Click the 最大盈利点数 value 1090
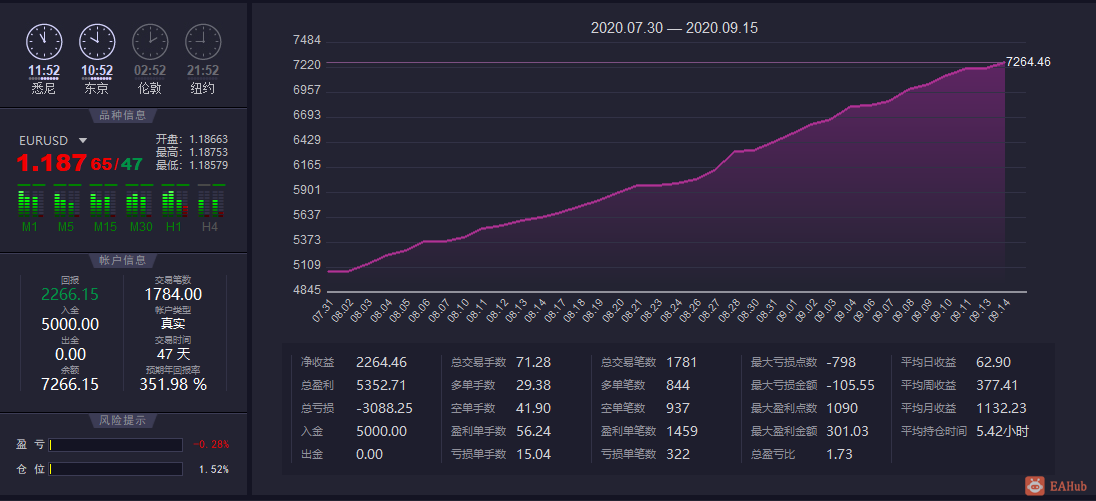 842,408
